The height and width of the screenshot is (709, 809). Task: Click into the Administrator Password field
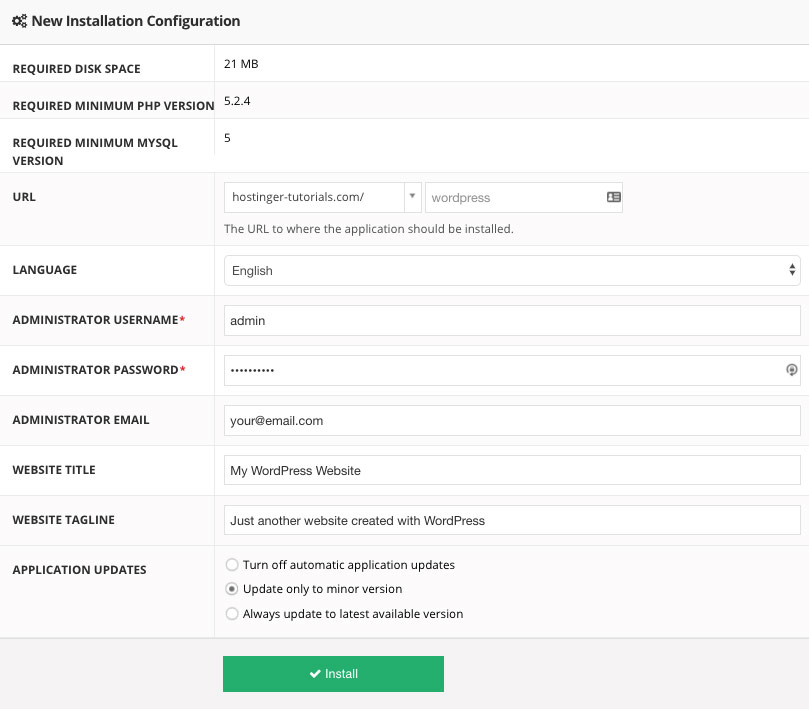(x=500, y=371)
